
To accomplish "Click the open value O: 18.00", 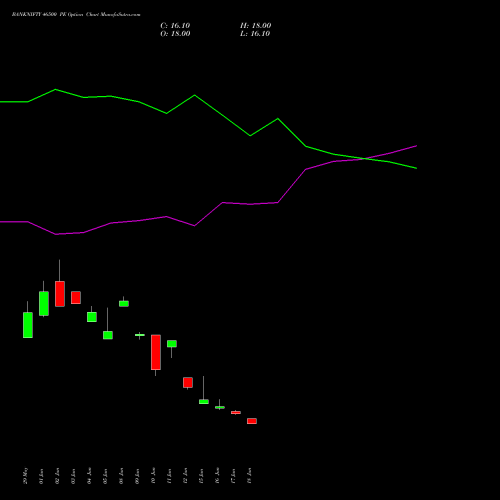I will tap(175, 34).
